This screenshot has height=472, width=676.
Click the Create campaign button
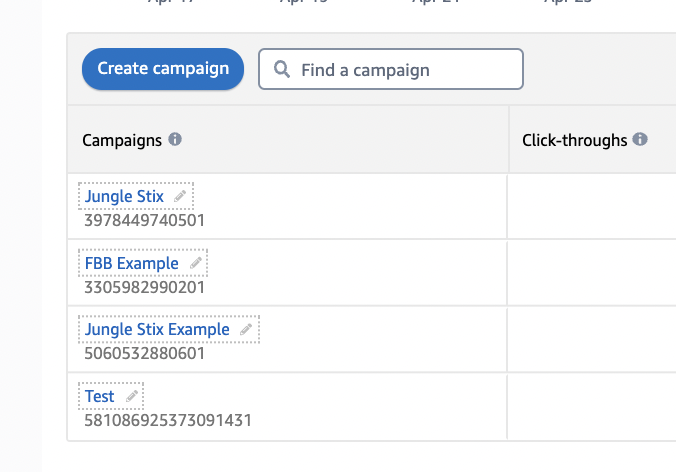163,69
